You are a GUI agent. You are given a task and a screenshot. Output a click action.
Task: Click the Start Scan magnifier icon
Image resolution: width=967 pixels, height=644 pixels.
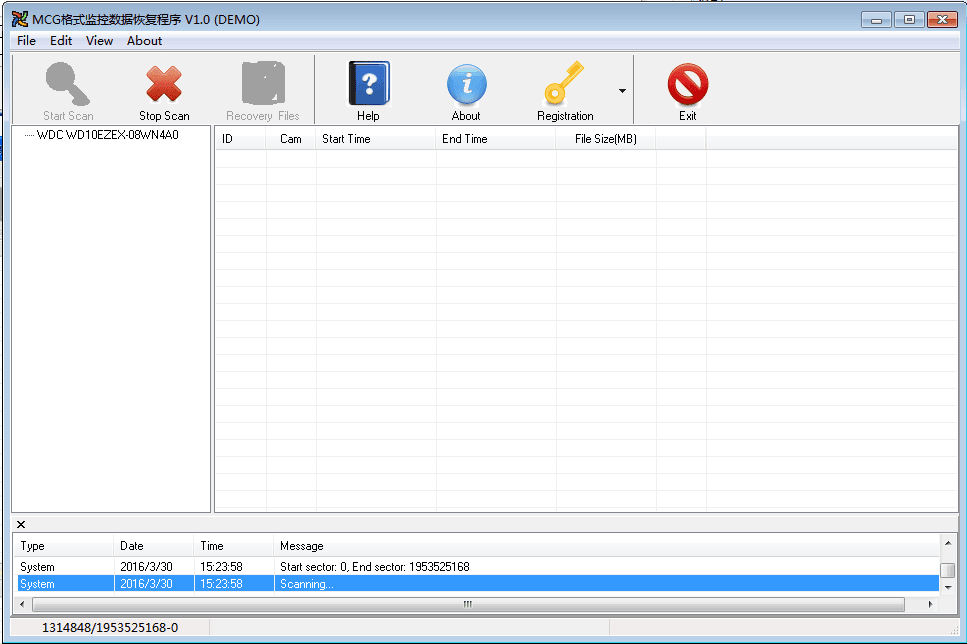68,84
